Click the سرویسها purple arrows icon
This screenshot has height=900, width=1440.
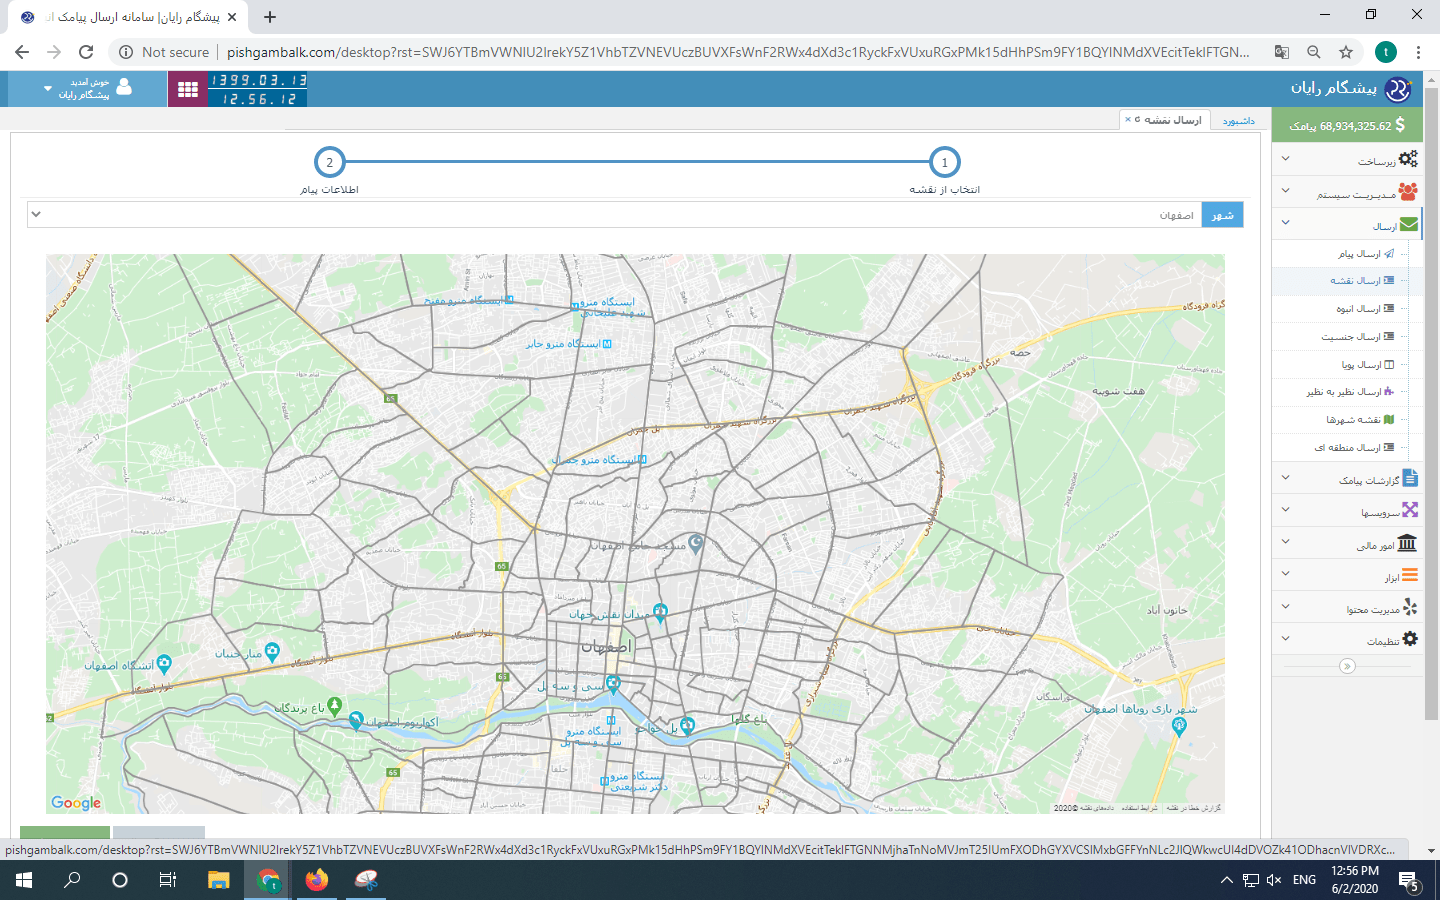point(1410,510)
